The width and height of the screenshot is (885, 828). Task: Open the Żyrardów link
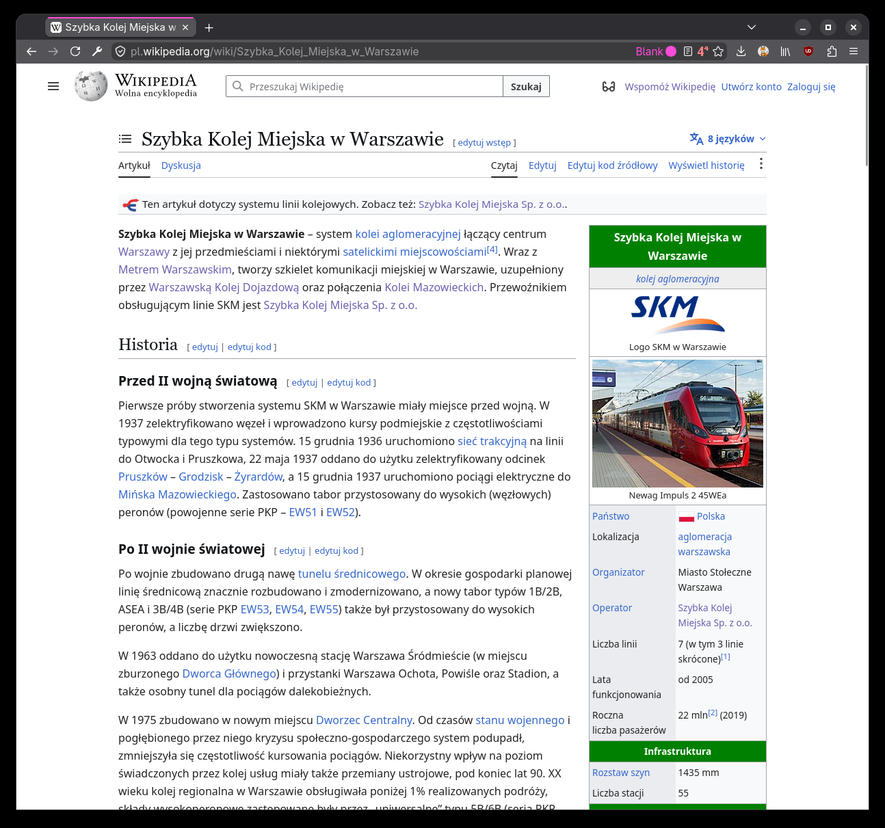[258, 476]
